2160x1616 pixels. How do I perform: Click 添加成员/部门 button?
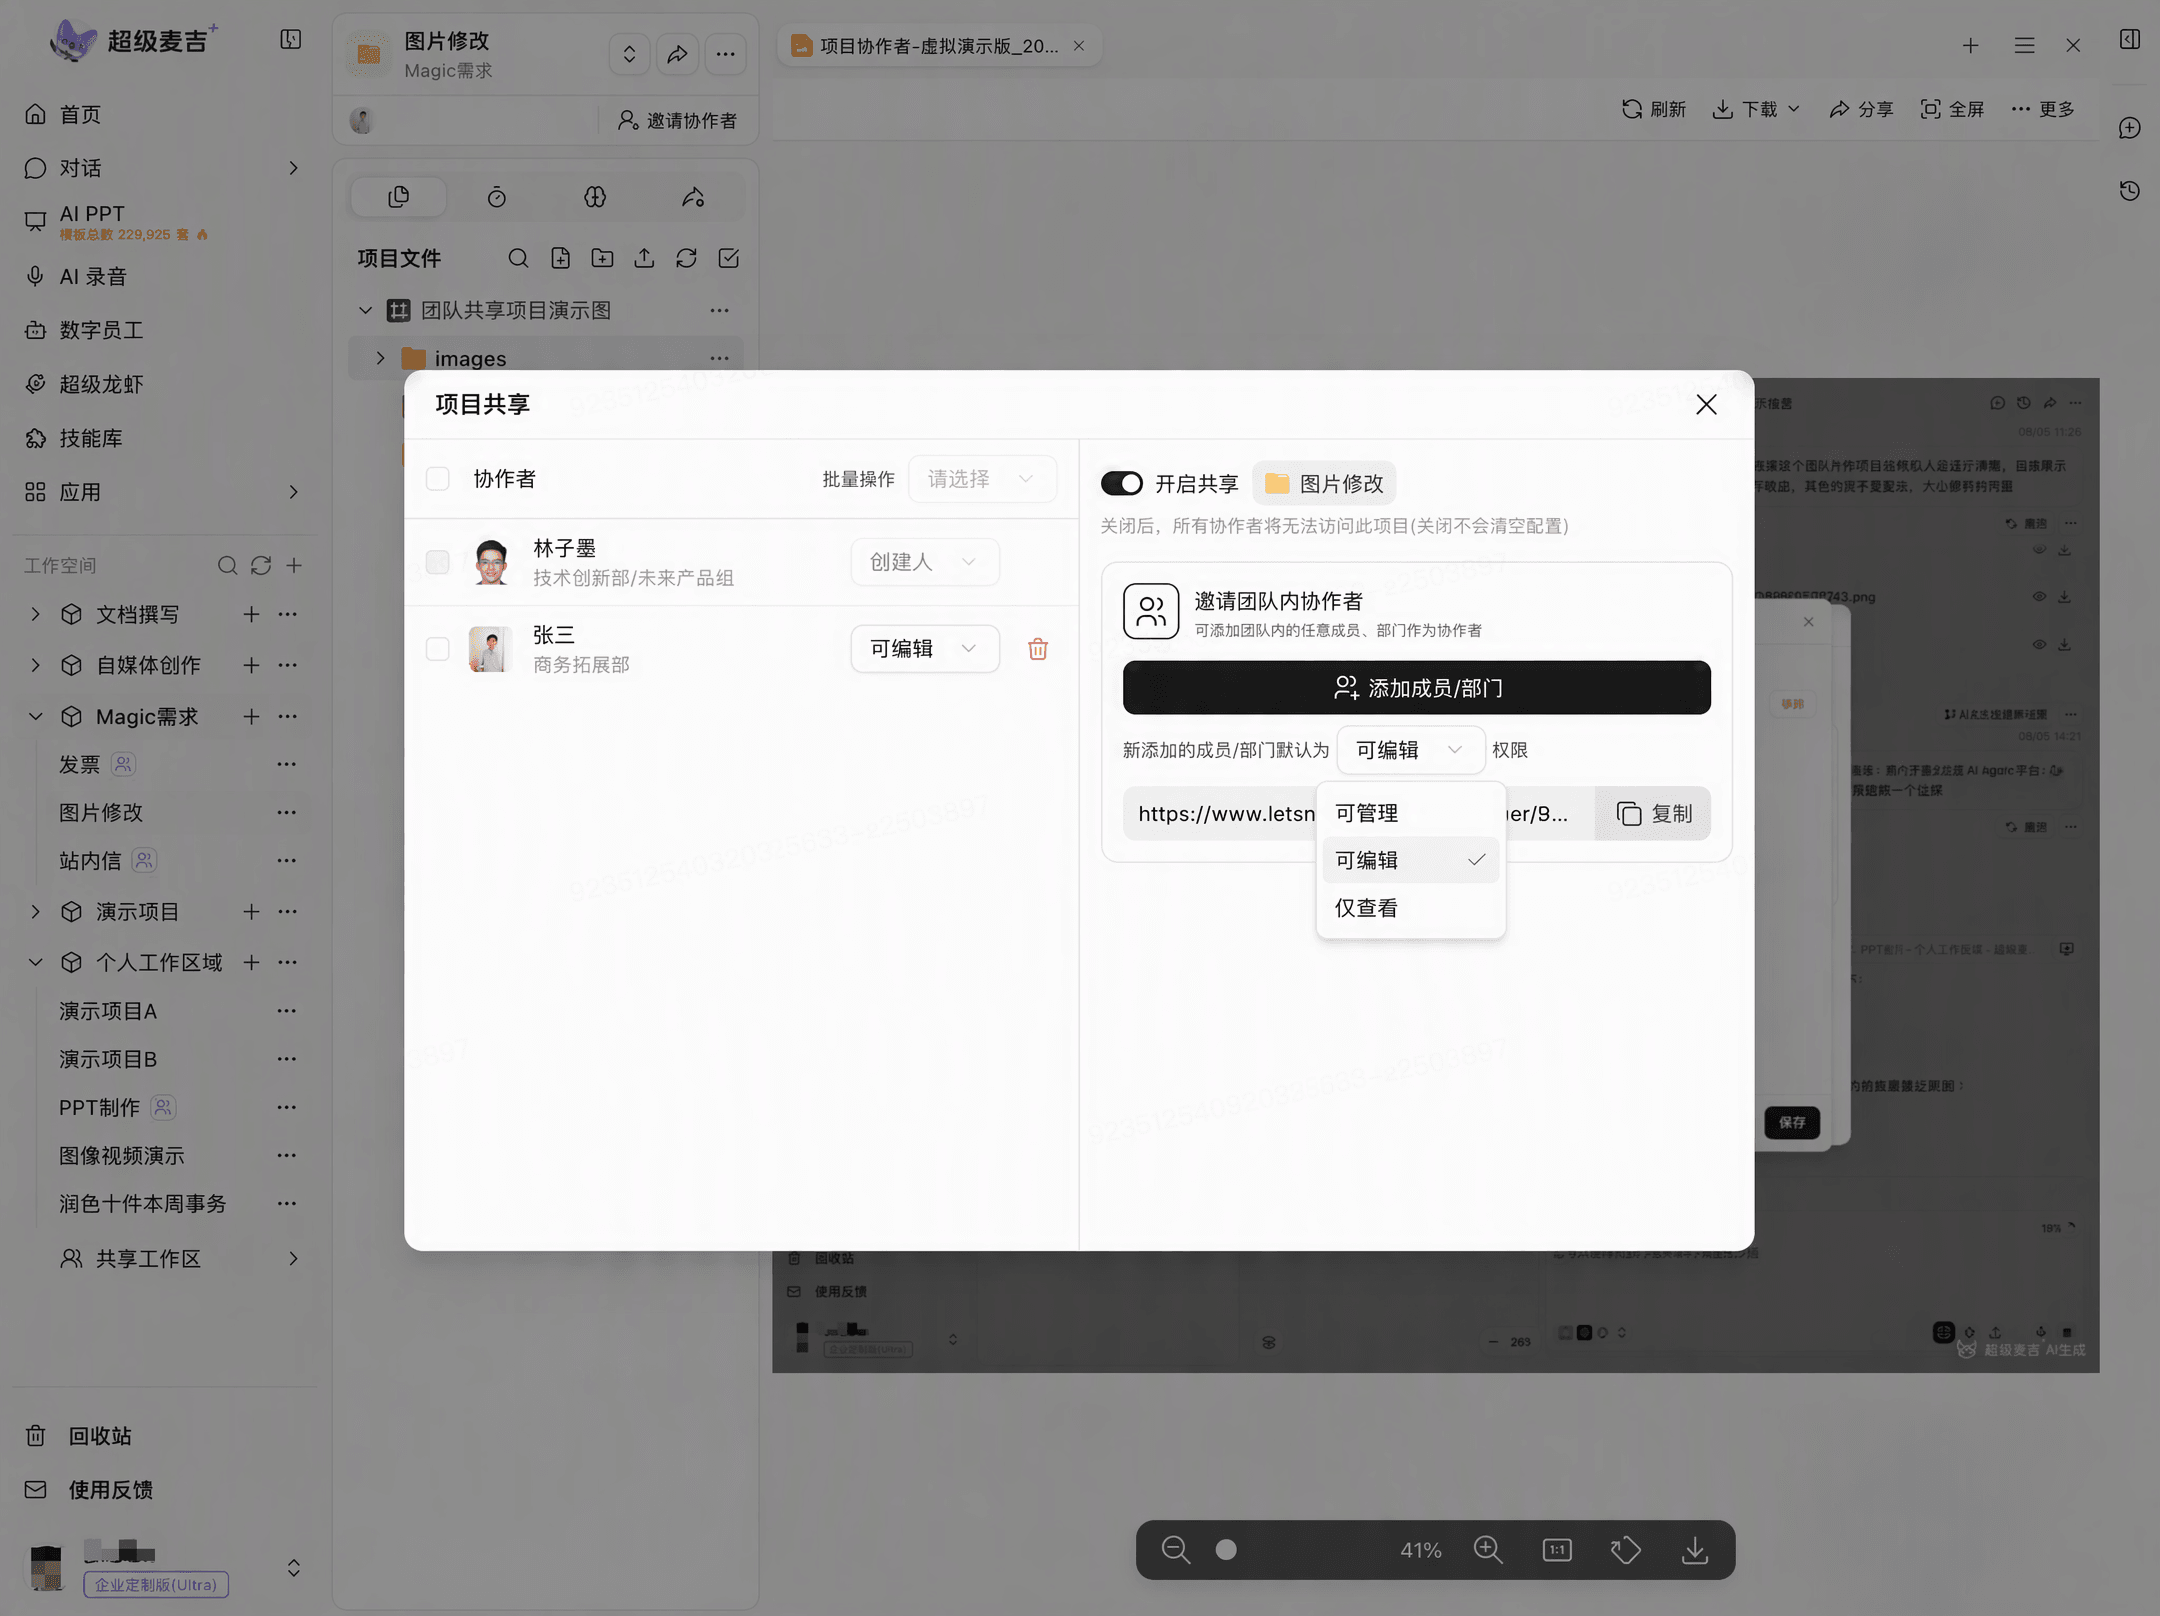[x=1416, y=688]
